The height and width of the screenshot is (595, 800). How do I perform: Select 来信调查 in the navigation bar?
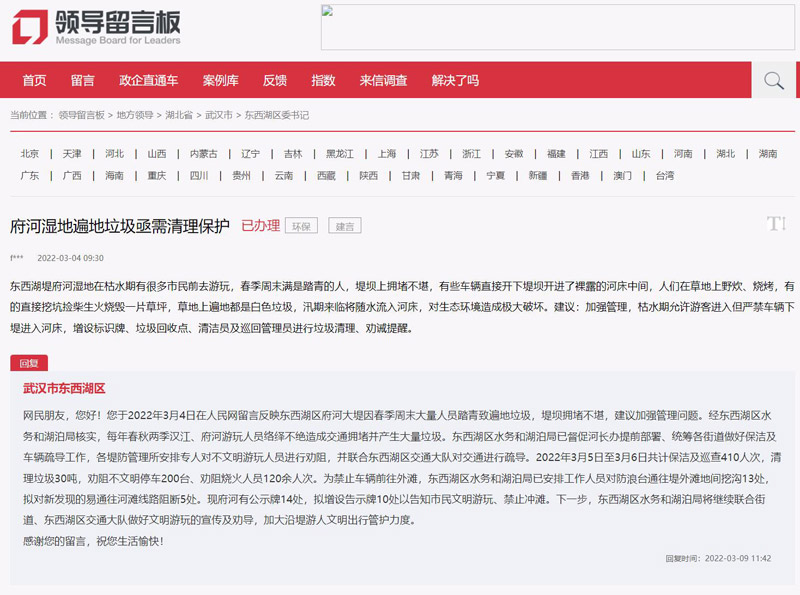tap(383, 80)
